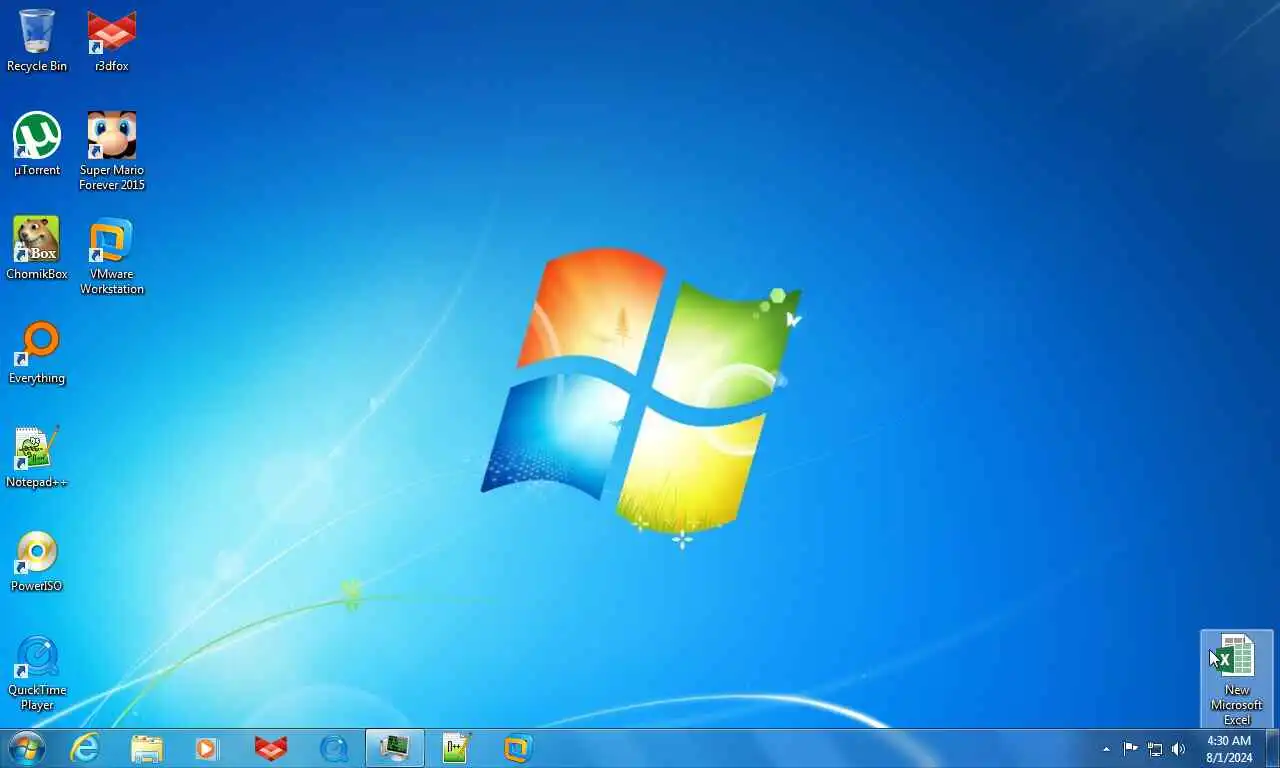Click the Show desktop button

(x=1272, y=749)
